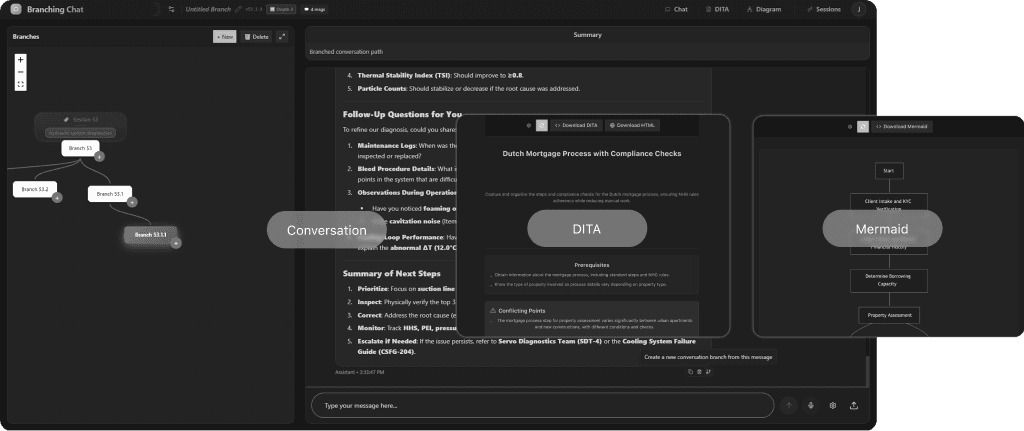Viewport: 1024px width, 431px height.
Task: Focus the 'Type your message here' input
Action: [x=542, y=406]
